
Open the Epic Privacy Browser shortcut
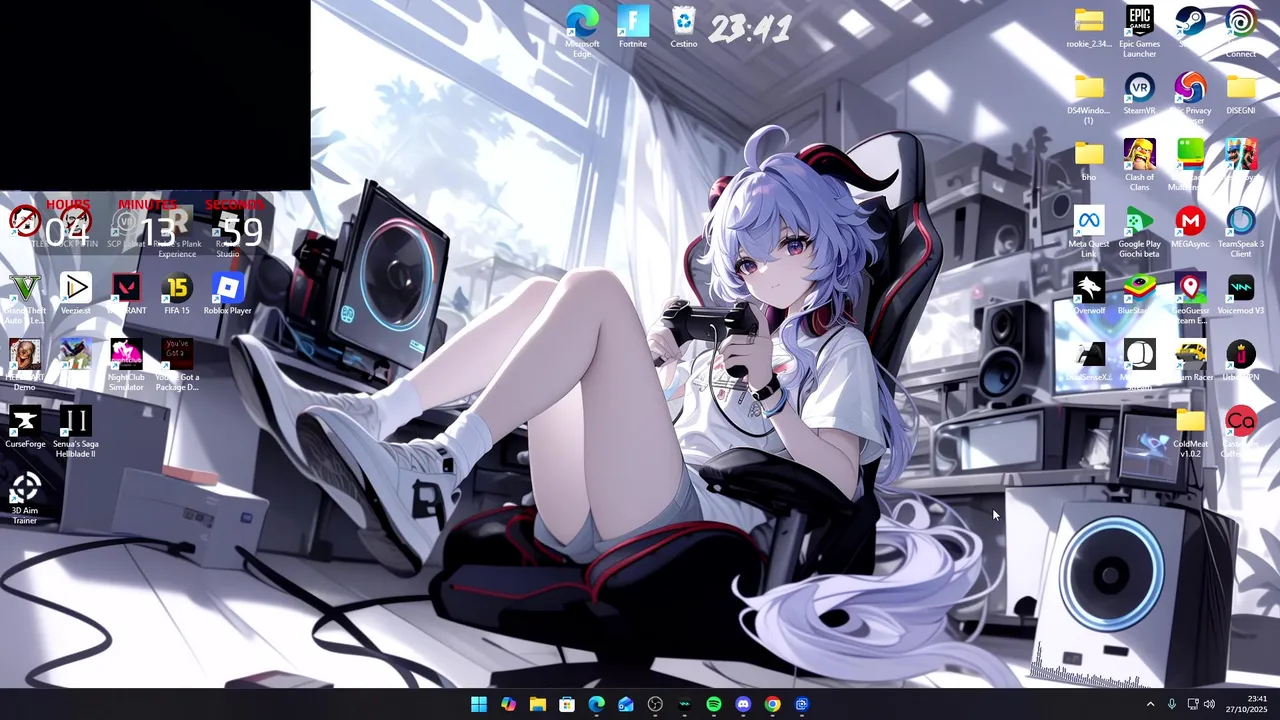click(x=1190, y=97)
